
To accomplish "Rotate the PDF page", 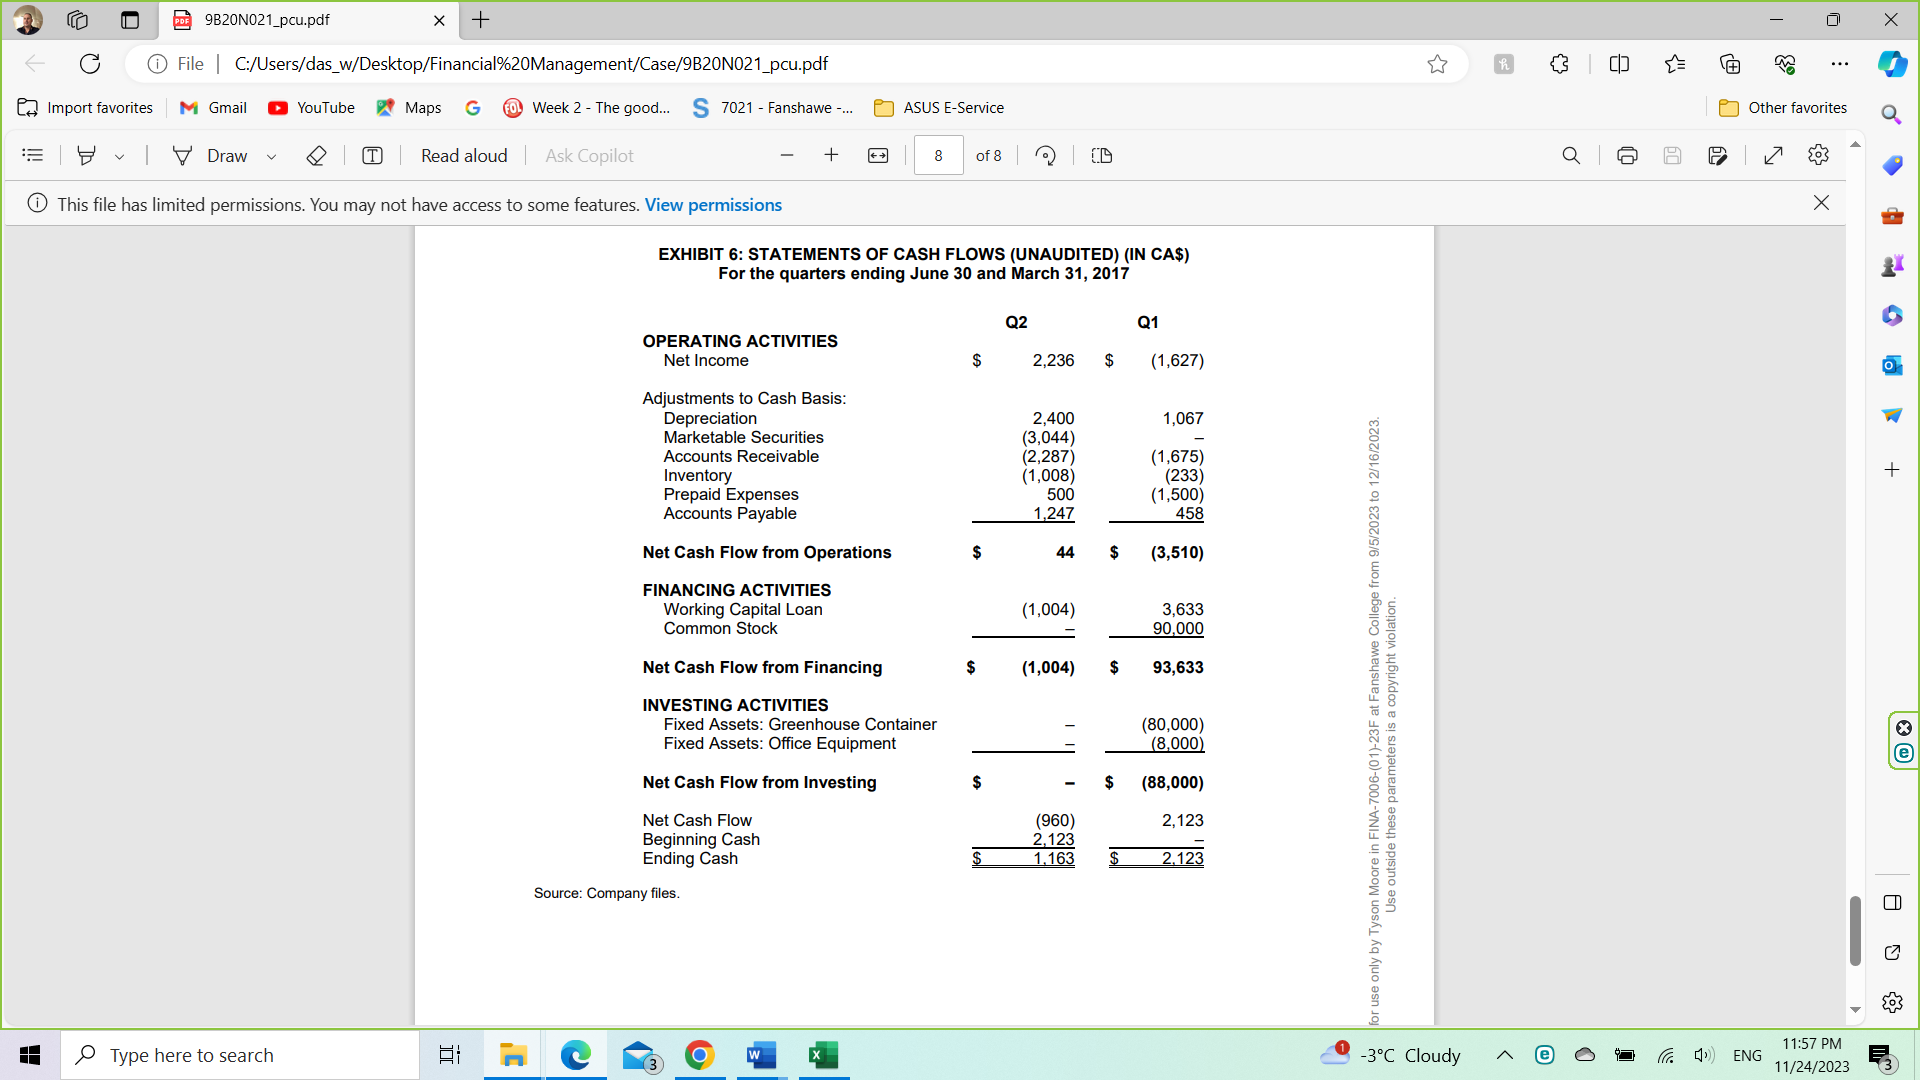I will coord(1046,155).
